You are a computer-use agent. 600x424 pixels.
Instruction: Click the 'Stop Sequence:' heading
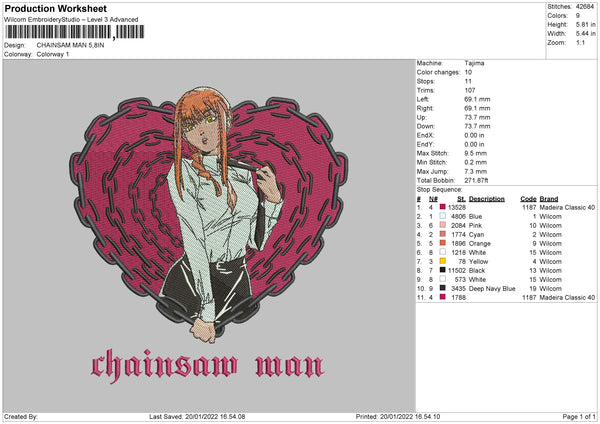coord(439,190)
